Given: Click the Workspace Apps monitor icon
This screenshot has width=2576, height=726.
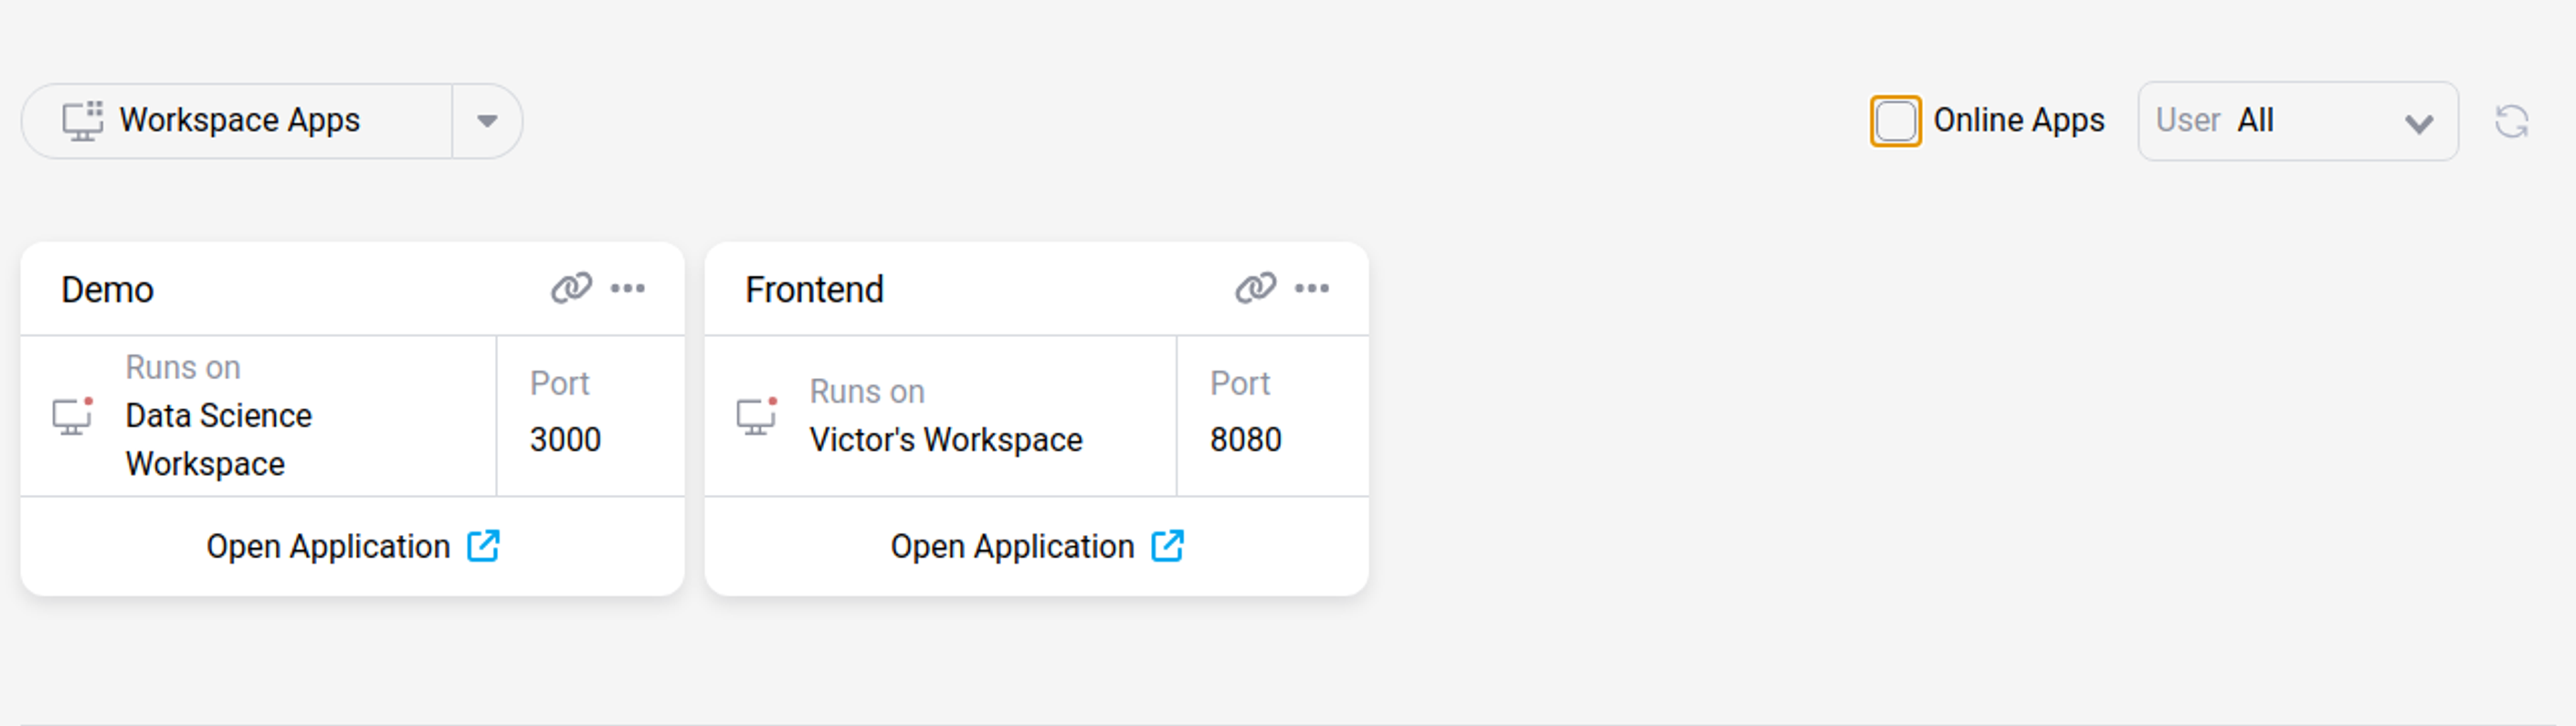Looking at the screenshot, I should click(x=83, y=121).
